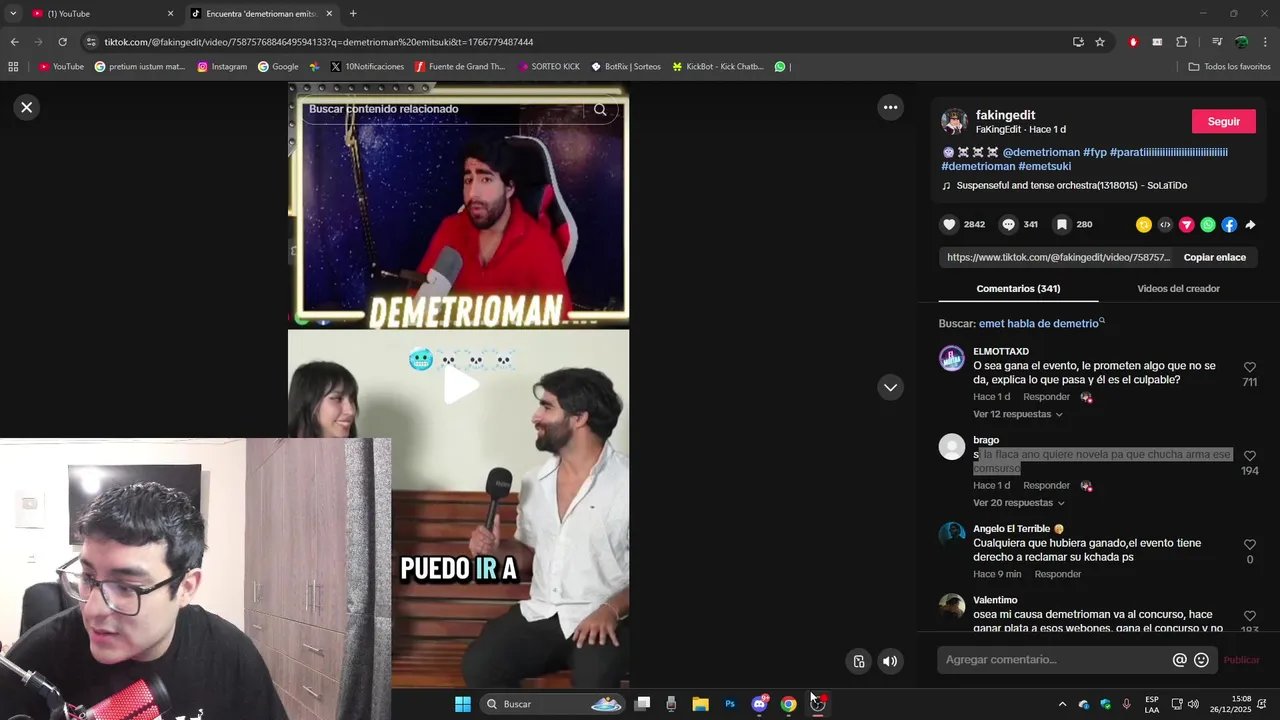Open the BotRix | Sorteos bookmark
Viewport: 1280px width, 720px height.
(626, 67)
